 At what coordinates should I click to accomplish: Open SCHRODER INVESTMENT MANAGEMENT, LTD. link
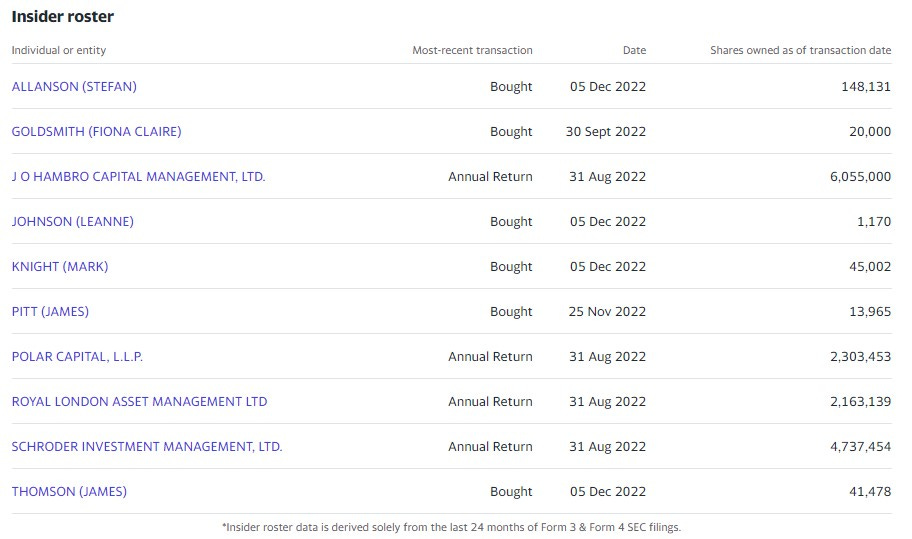tap(147, 447)
